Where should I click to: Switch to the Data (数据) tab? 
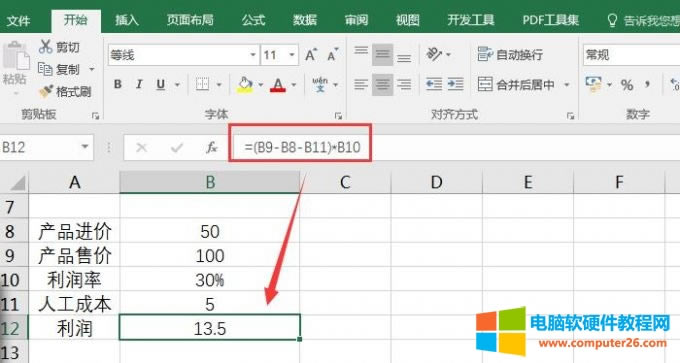[x=304, y=20]
